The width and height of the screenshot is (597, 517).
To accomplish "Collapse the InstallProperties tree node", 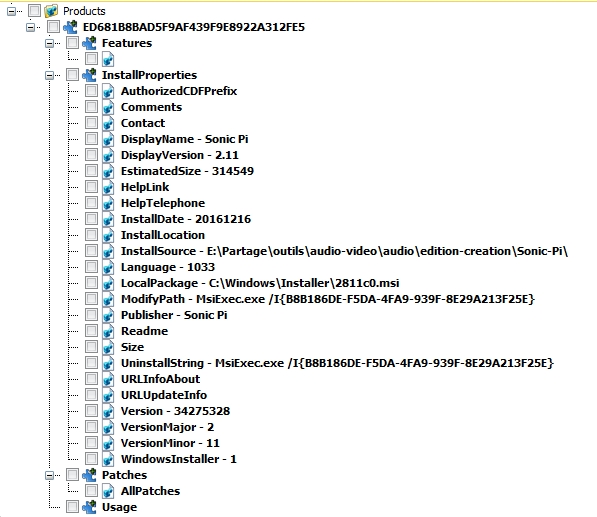I will [x=49, y=75].
